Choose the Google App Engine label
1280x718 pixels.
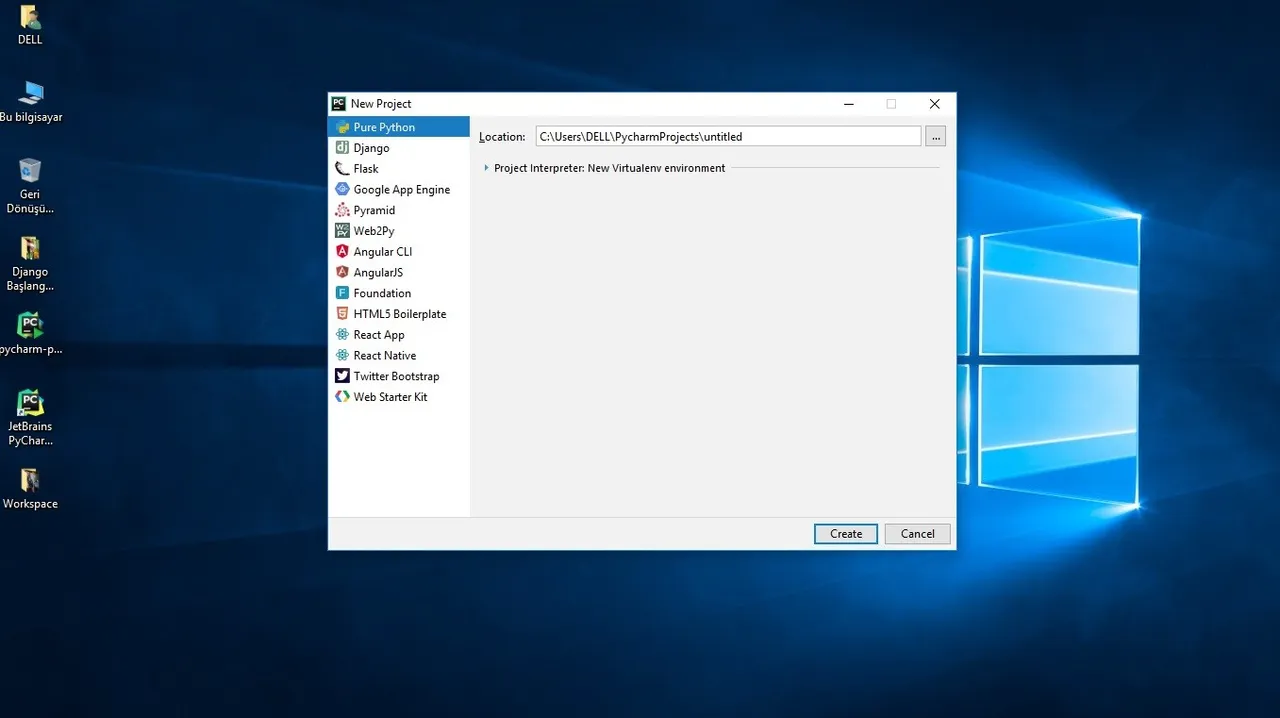pos(401,190)
